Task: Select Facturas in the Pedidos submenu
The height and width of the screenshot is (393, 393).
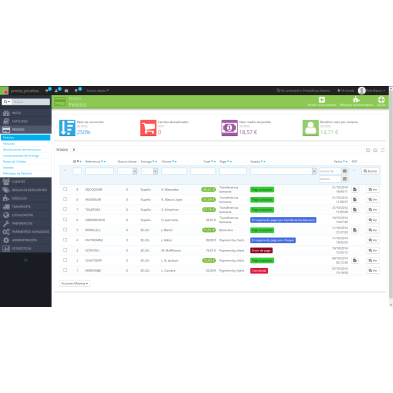Action: coord(9,144)
